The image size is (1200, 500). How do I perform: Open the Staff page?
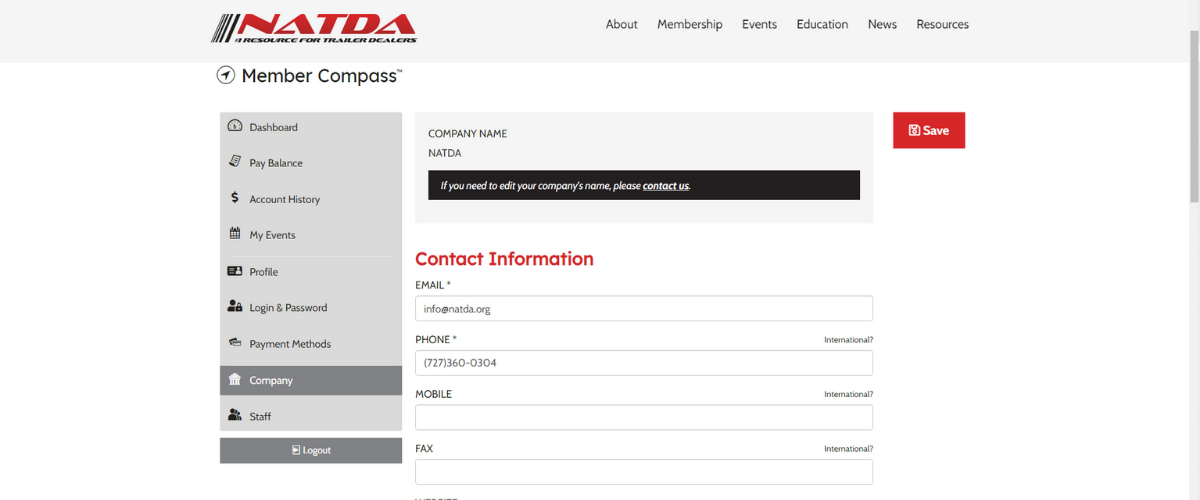coord(311,416)
